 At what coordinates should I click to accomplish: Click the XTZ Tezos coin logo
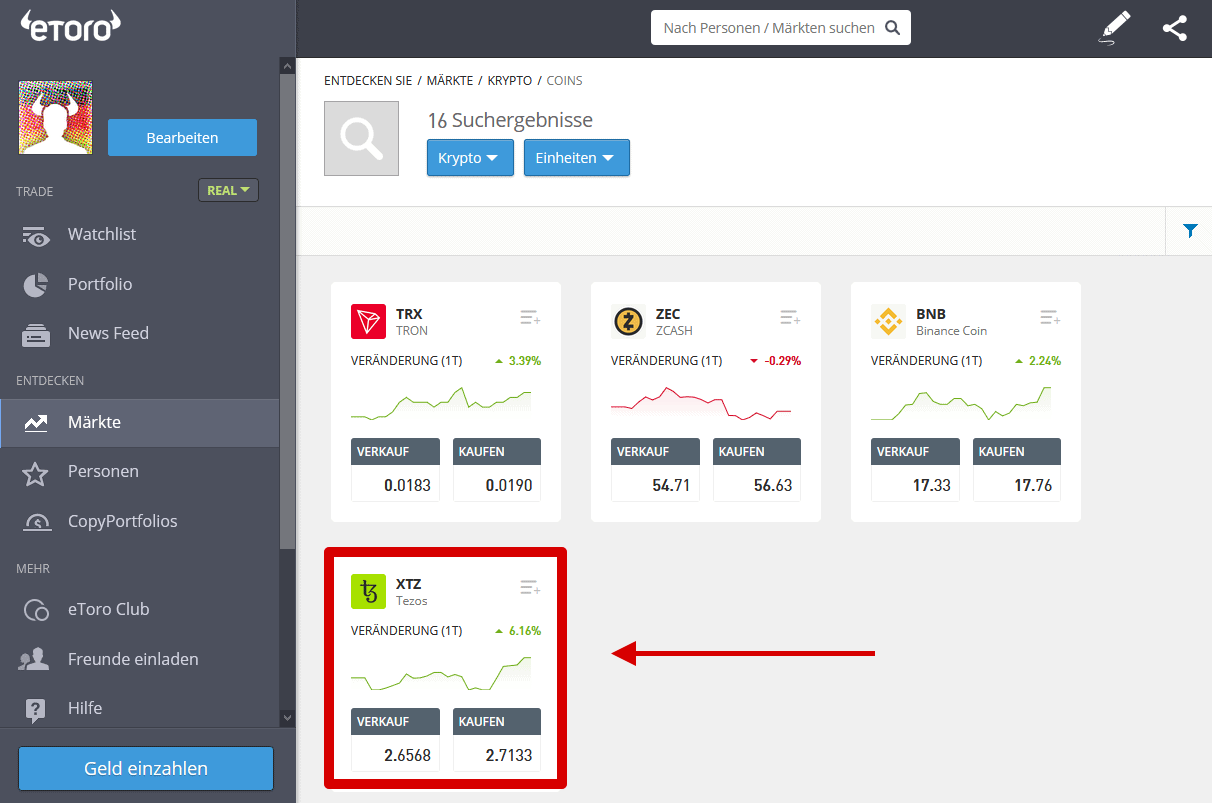pyautogui.click(x=367, y=593)
